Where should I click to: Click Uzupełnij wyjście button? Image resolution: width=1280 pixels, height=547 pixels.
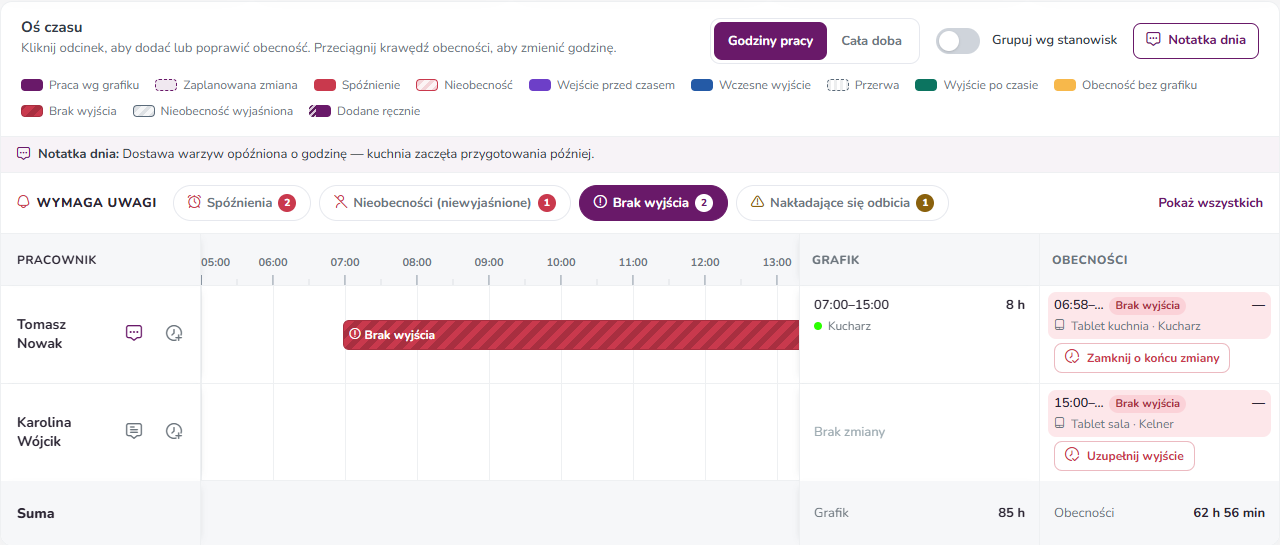[x=1124, y=456]
